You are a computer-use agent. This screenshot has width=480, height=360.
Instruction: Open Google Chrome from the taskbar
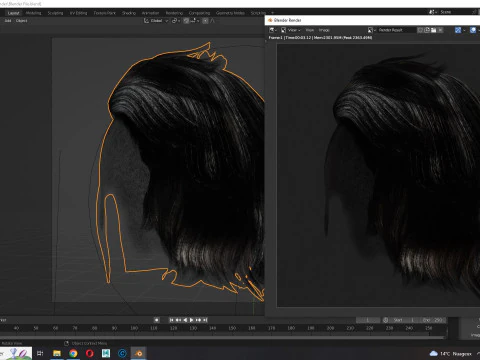(x=73, y=353)
